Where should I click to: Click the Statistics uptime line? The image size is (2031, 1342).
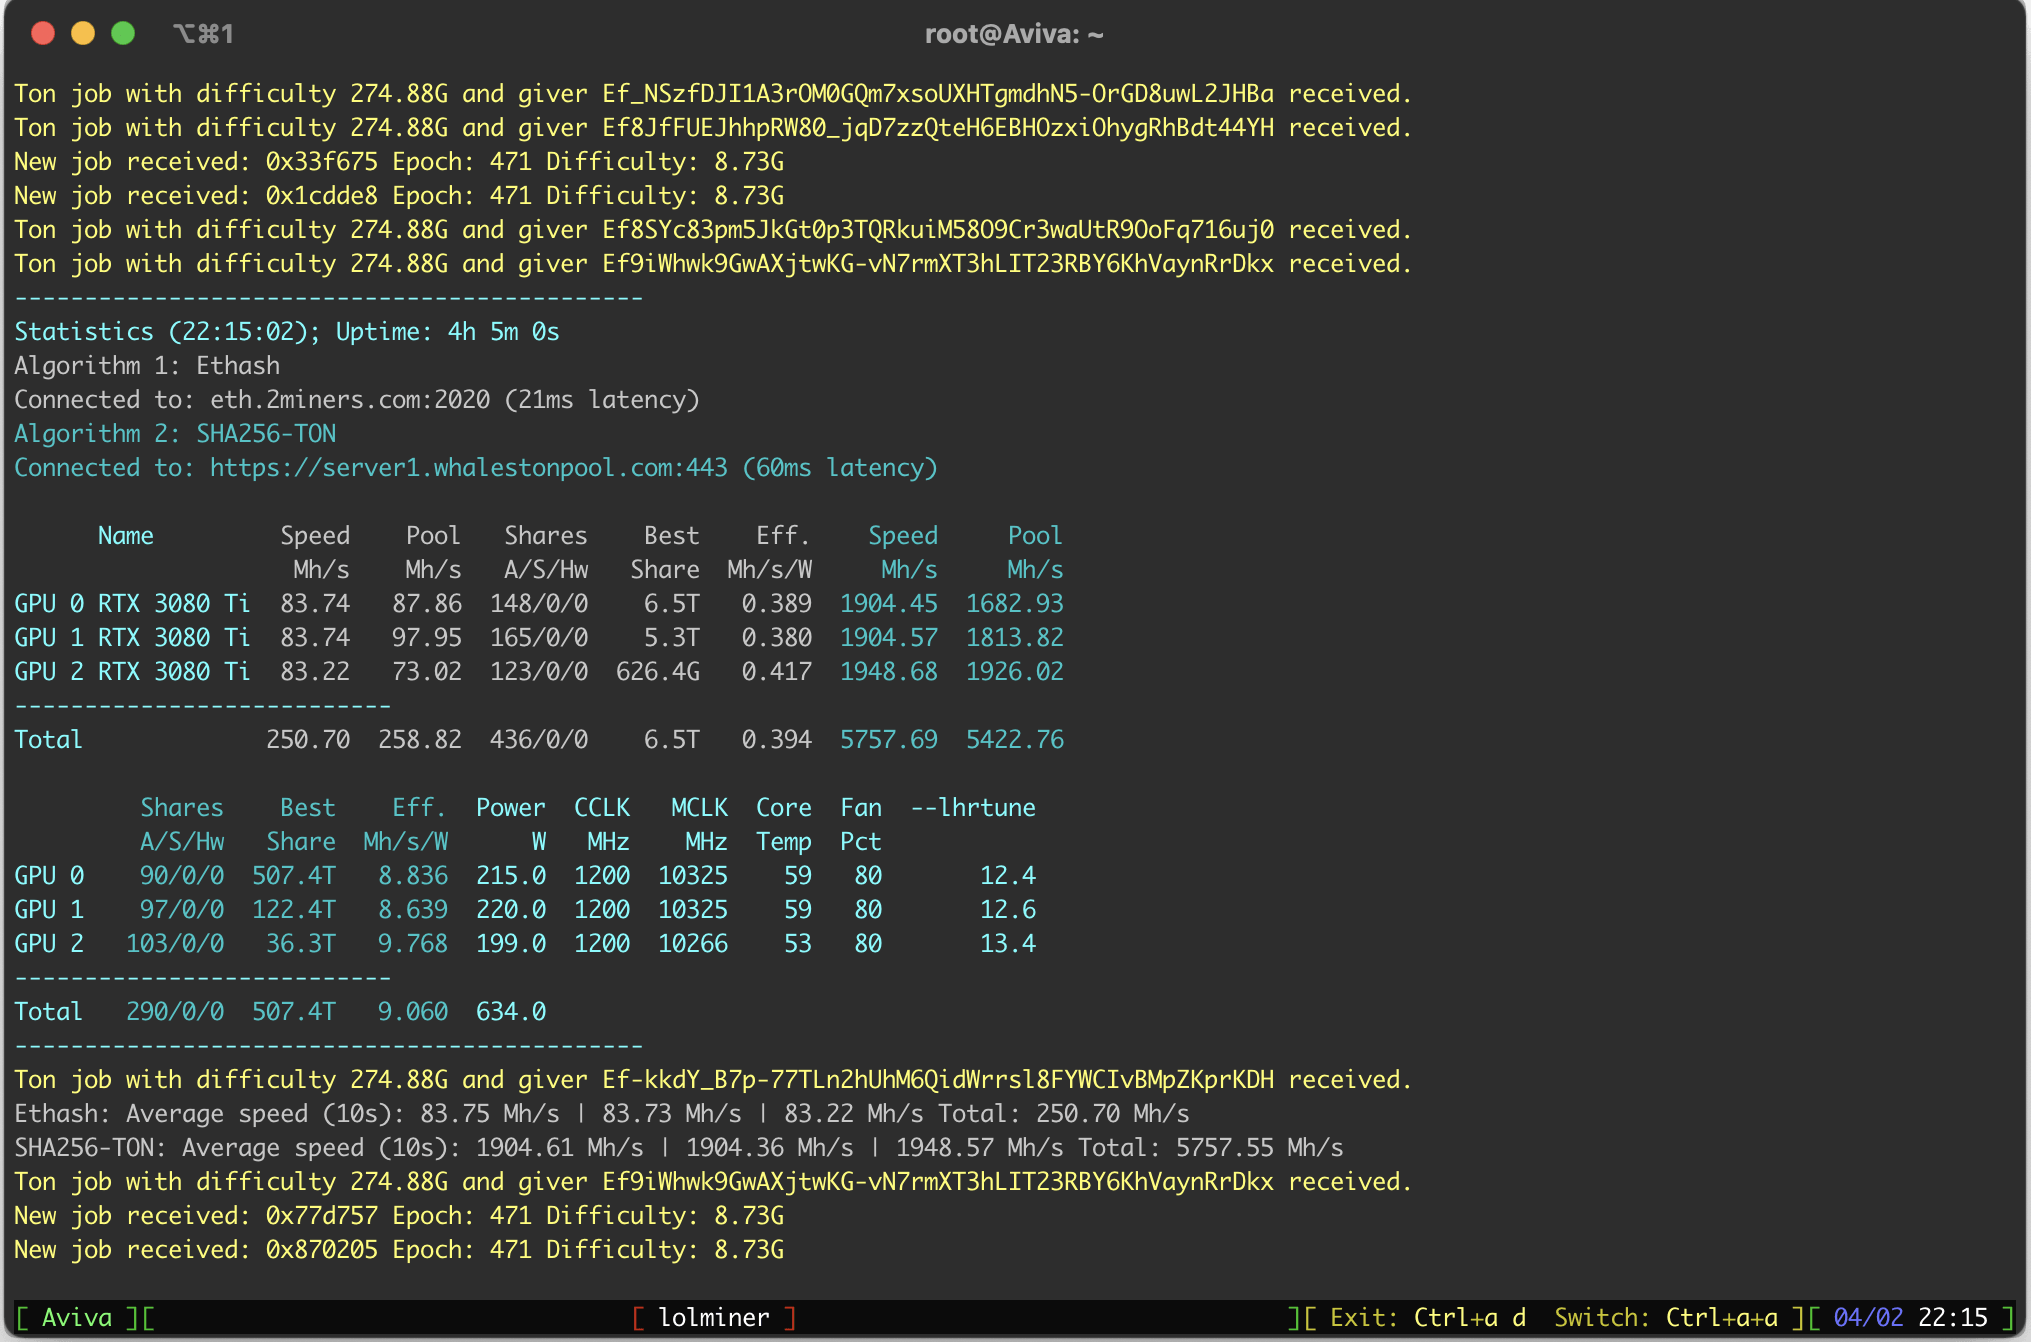click(286, 332)
